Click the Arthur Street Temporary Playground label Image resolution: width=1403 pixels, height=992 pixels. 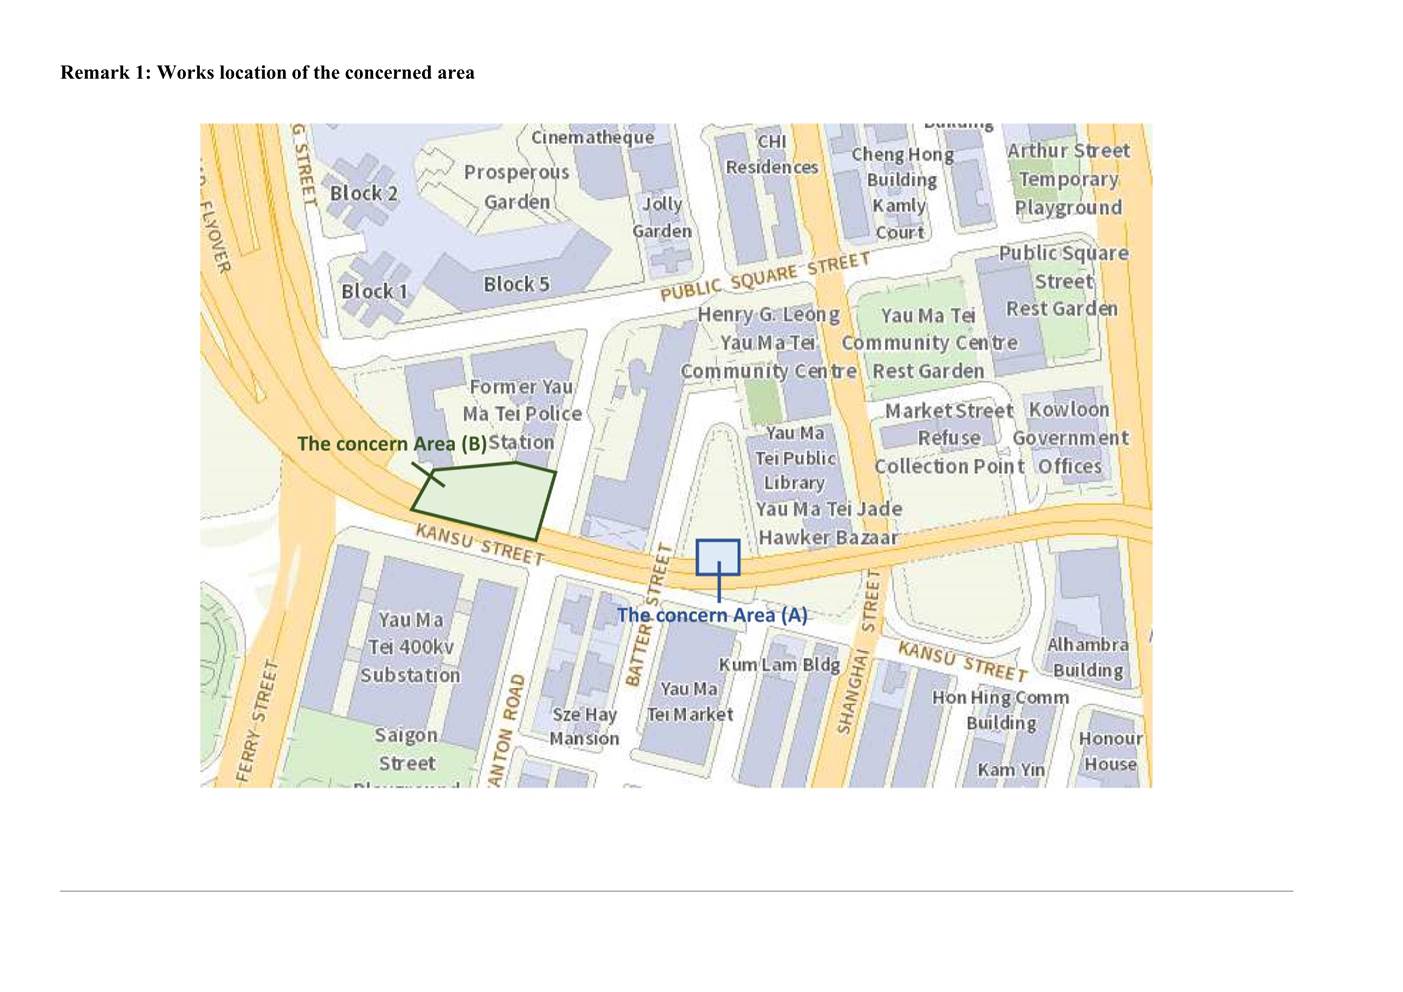tap(1068, 179)
